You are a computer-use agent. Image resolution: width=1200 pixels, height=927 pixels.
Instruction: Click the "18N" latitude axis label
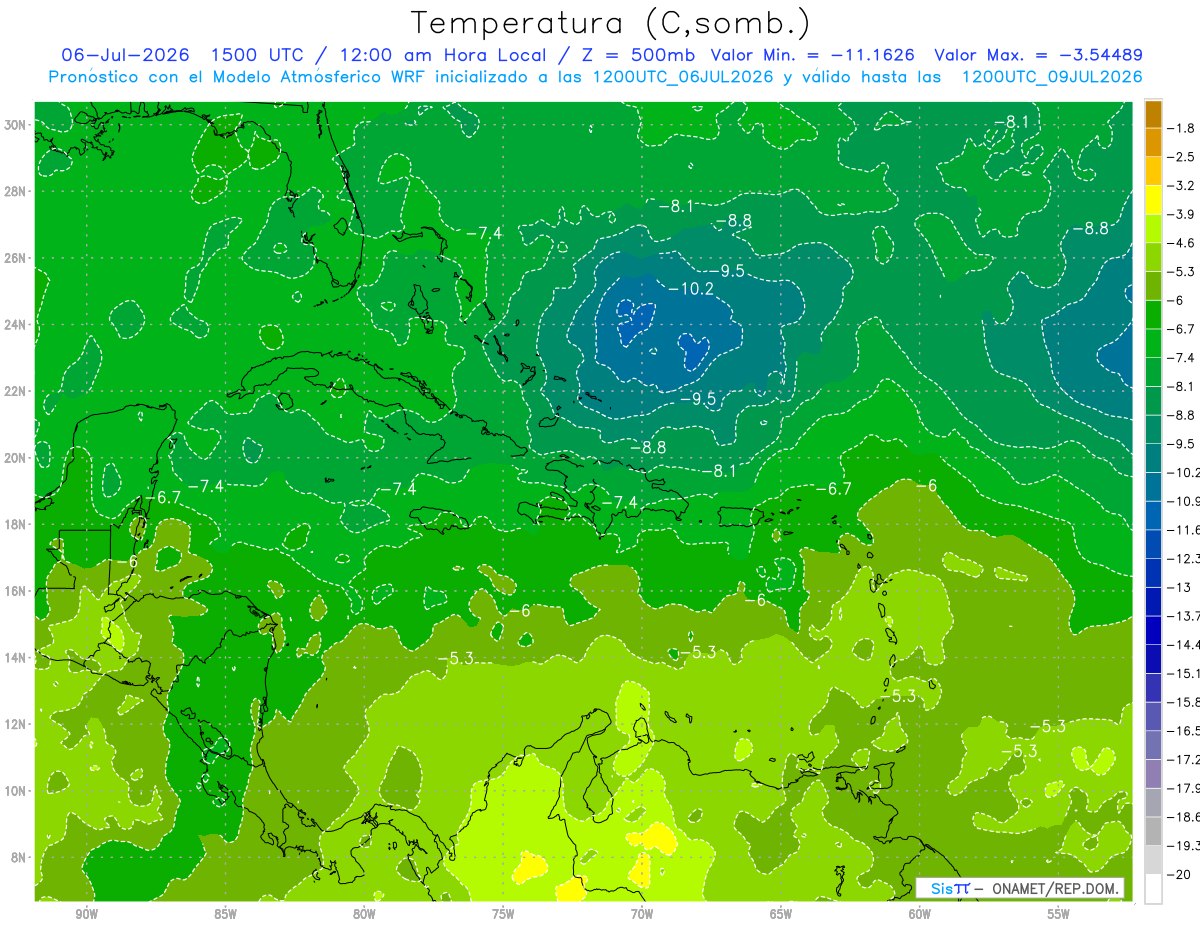click(17, 524)
